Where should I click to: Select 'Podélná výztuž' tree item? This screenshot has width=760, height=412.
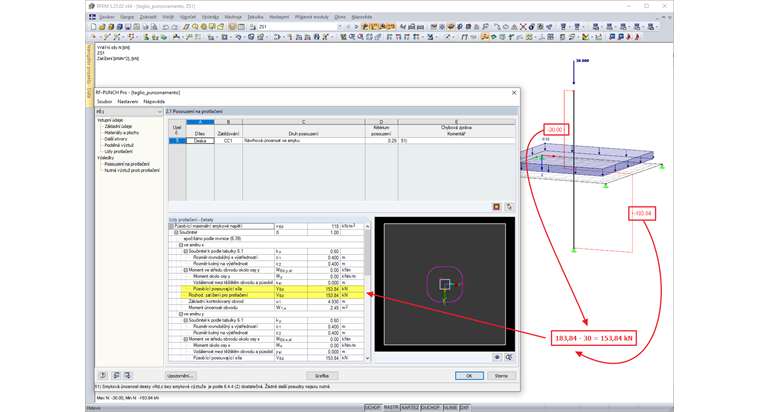point(119,145)
